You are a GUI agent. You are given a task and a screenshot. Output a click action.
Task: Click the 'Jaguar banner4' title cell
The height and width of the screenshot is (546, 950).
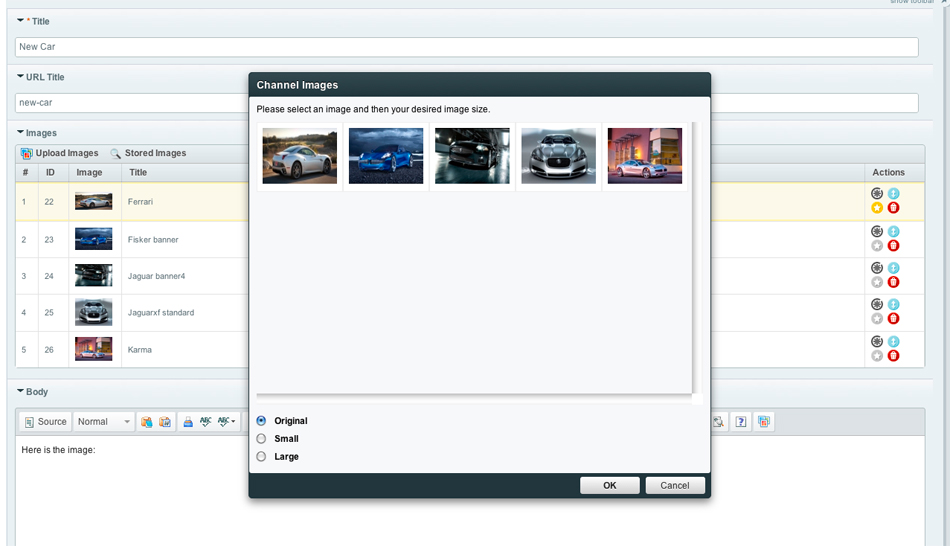(156, 276)
